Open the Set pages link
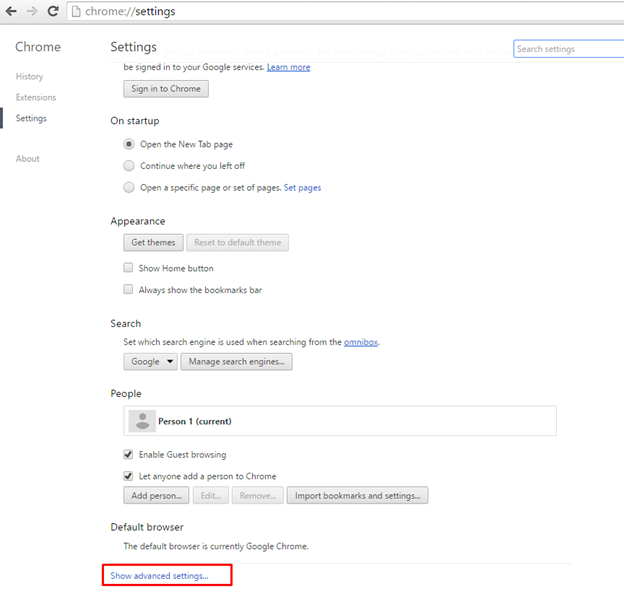 point(302,188)
